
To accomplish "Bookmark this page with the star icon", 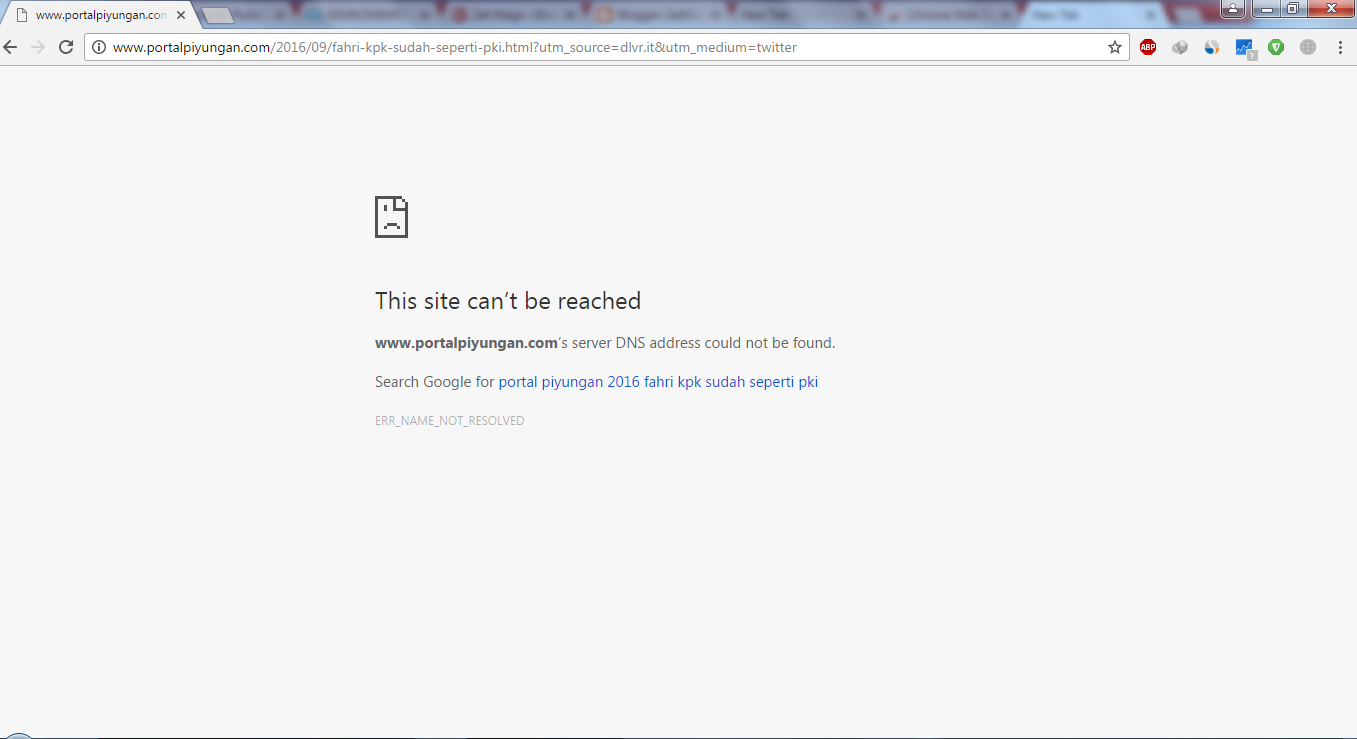I will pyautogui.click(x=1114, y=47).
